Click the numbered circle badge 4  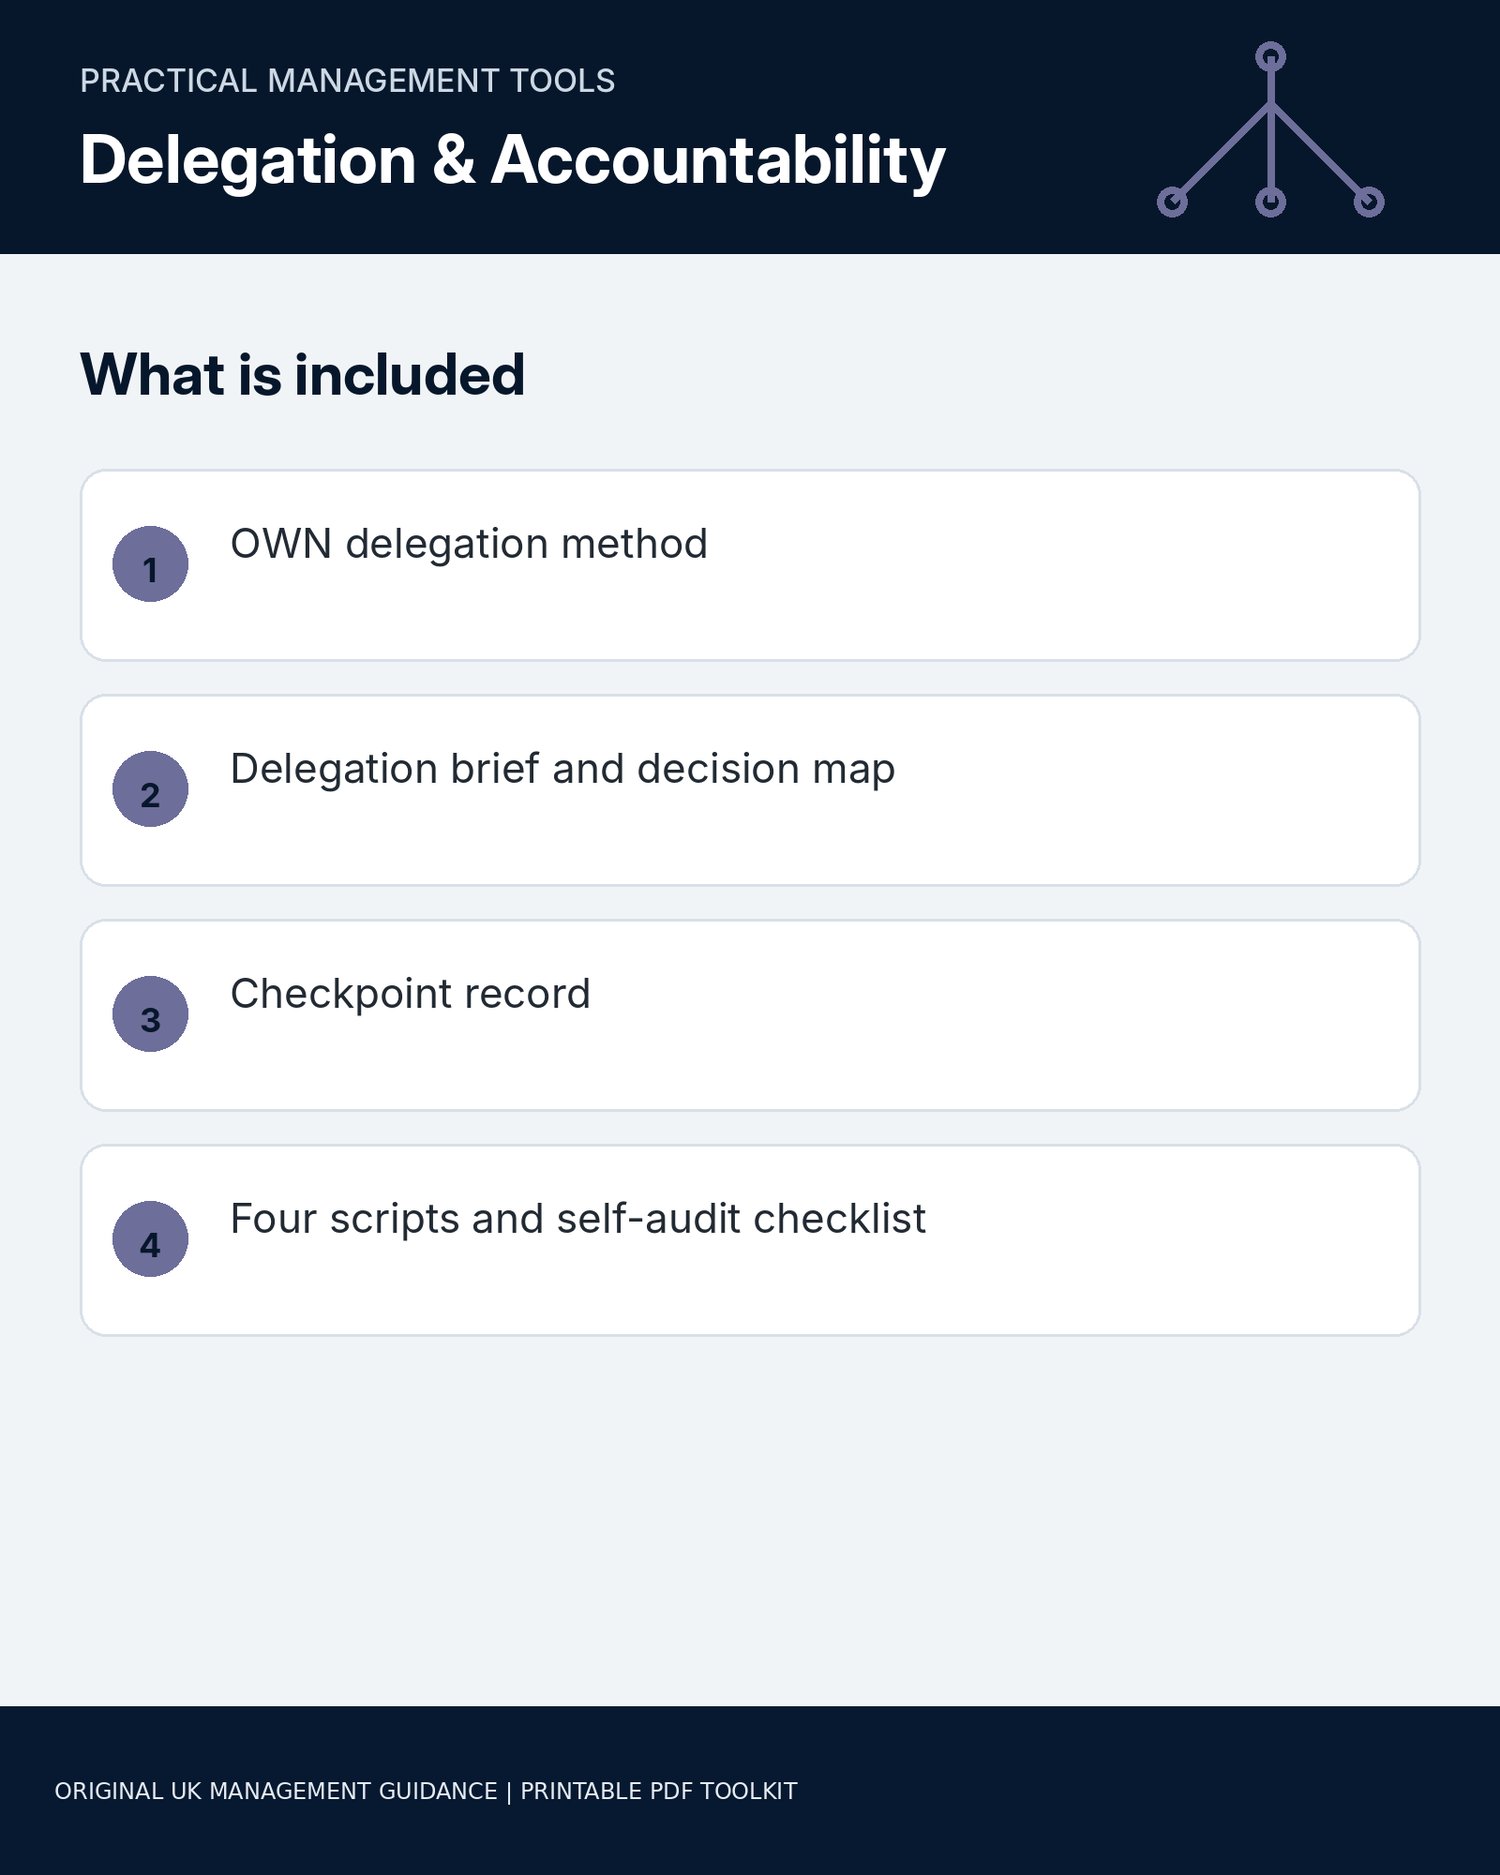[x=150, y=1239]
